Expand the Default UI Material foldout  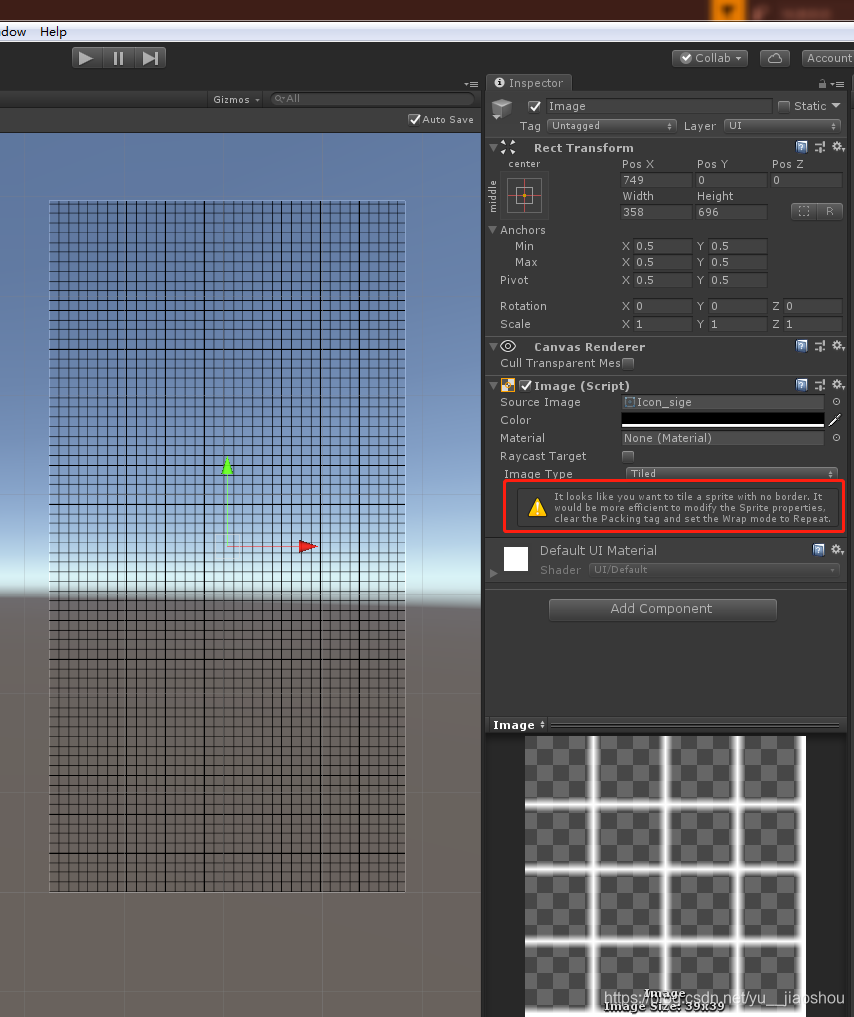click(493, 573)
